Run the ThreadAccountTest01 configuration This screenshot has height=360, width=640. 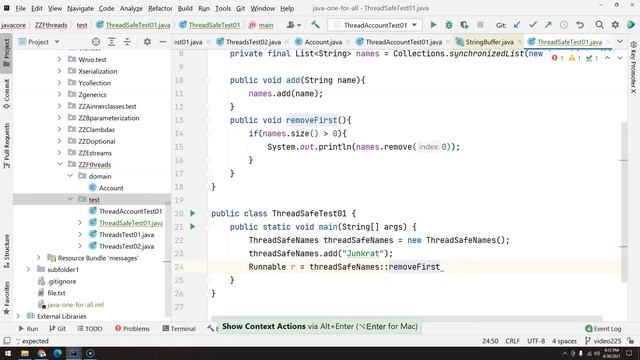433,25
